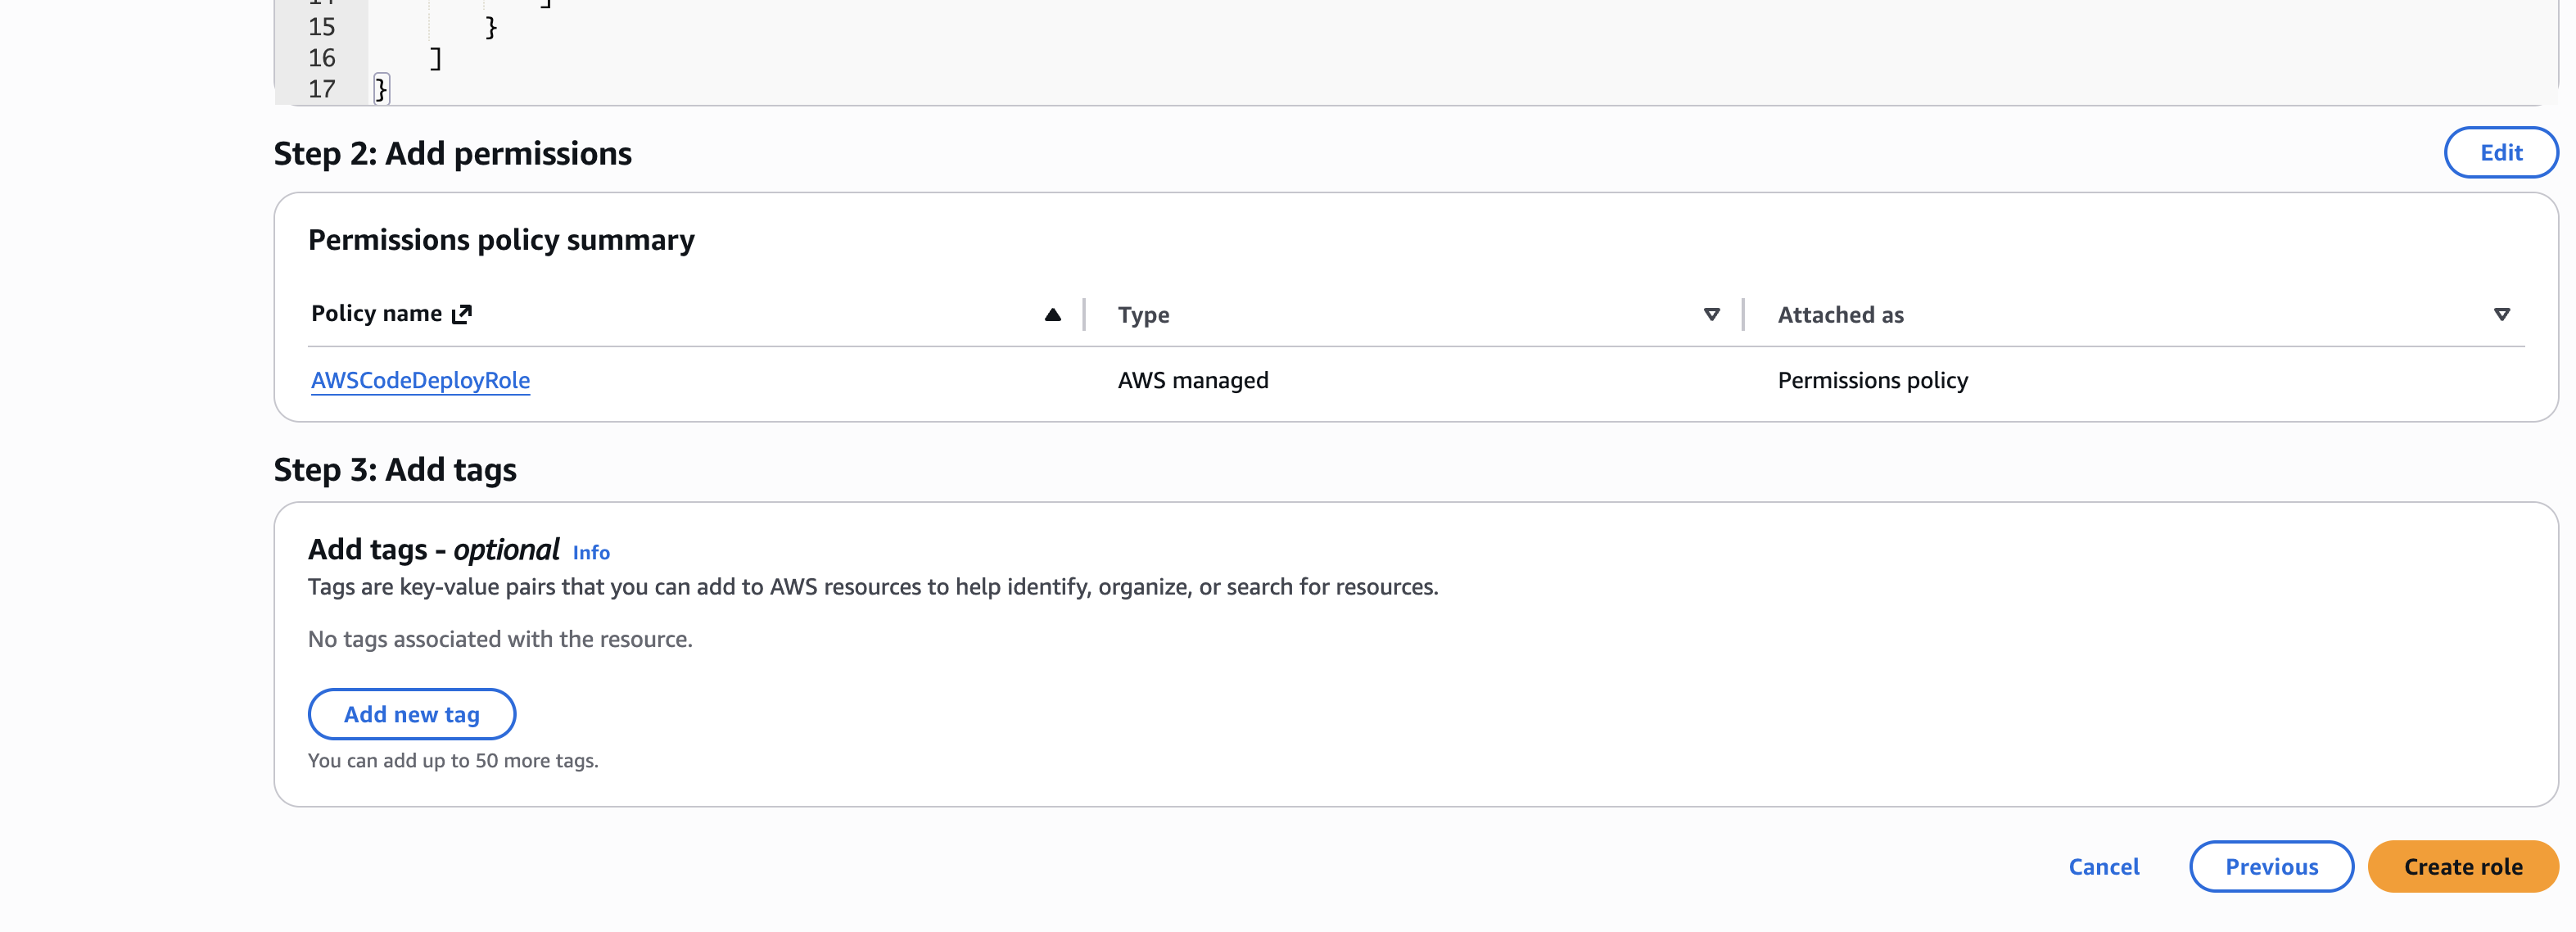Open the AWSCodeDeployRole policy link
2576x932 pixels.
pos(420,380)
